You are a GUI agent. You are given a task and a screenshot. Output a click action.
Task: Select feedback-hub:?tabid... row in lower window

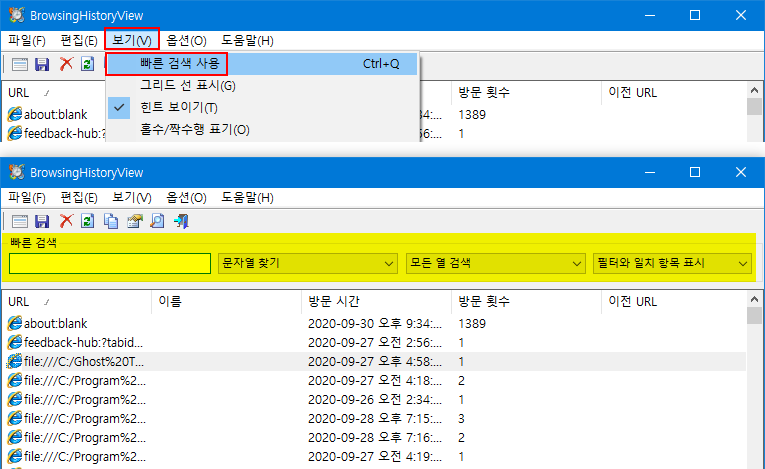(x=374, y=343)
